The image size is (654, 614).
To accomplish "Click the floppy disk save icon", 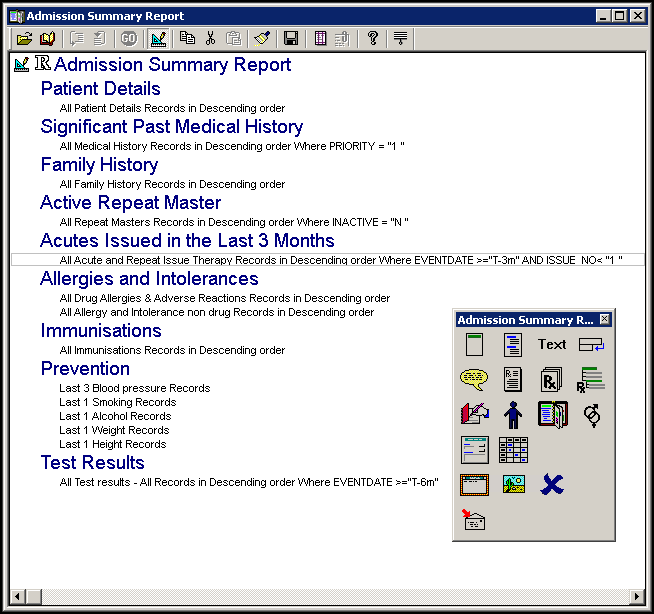I will [291, 39].
